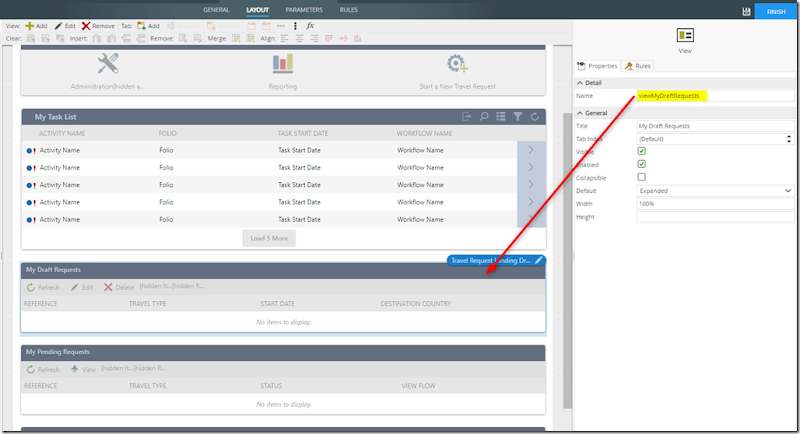Open the fx expression editor
Image resolution: width=800 pixels, height=434 pixels.
click(310, 25)
